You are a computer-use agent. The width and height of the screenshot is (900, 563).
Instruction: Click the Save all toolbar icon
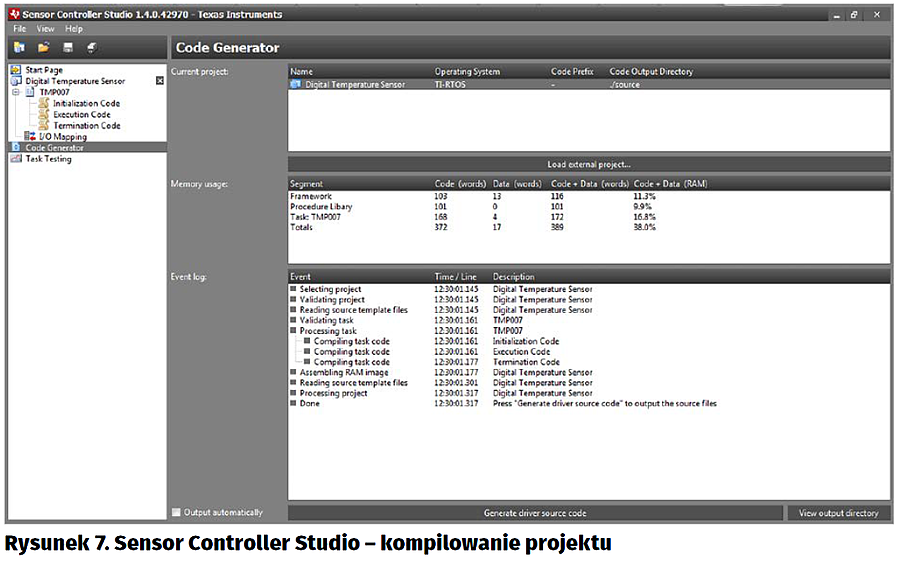coord(92,48)
